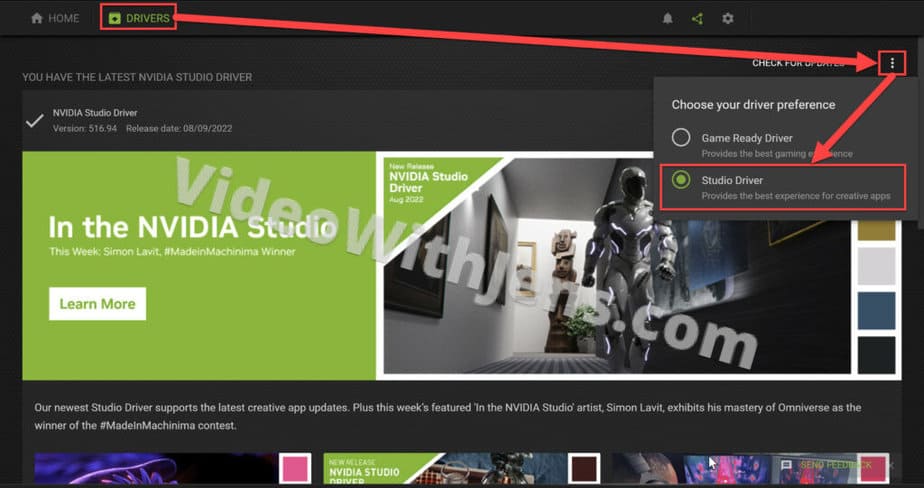This screenshot has width=924, height=488.
Task: Pick the navy blue color swatch
Action: (x=876, y=311)
